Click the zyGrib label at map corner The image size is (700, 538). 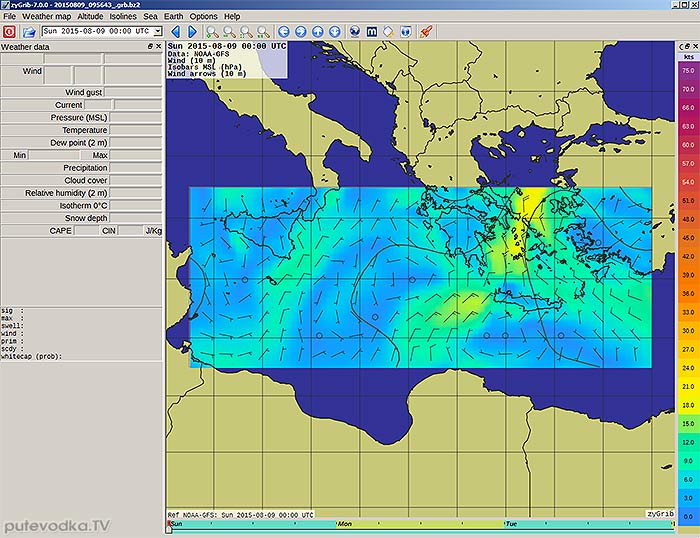click(660, 514)
